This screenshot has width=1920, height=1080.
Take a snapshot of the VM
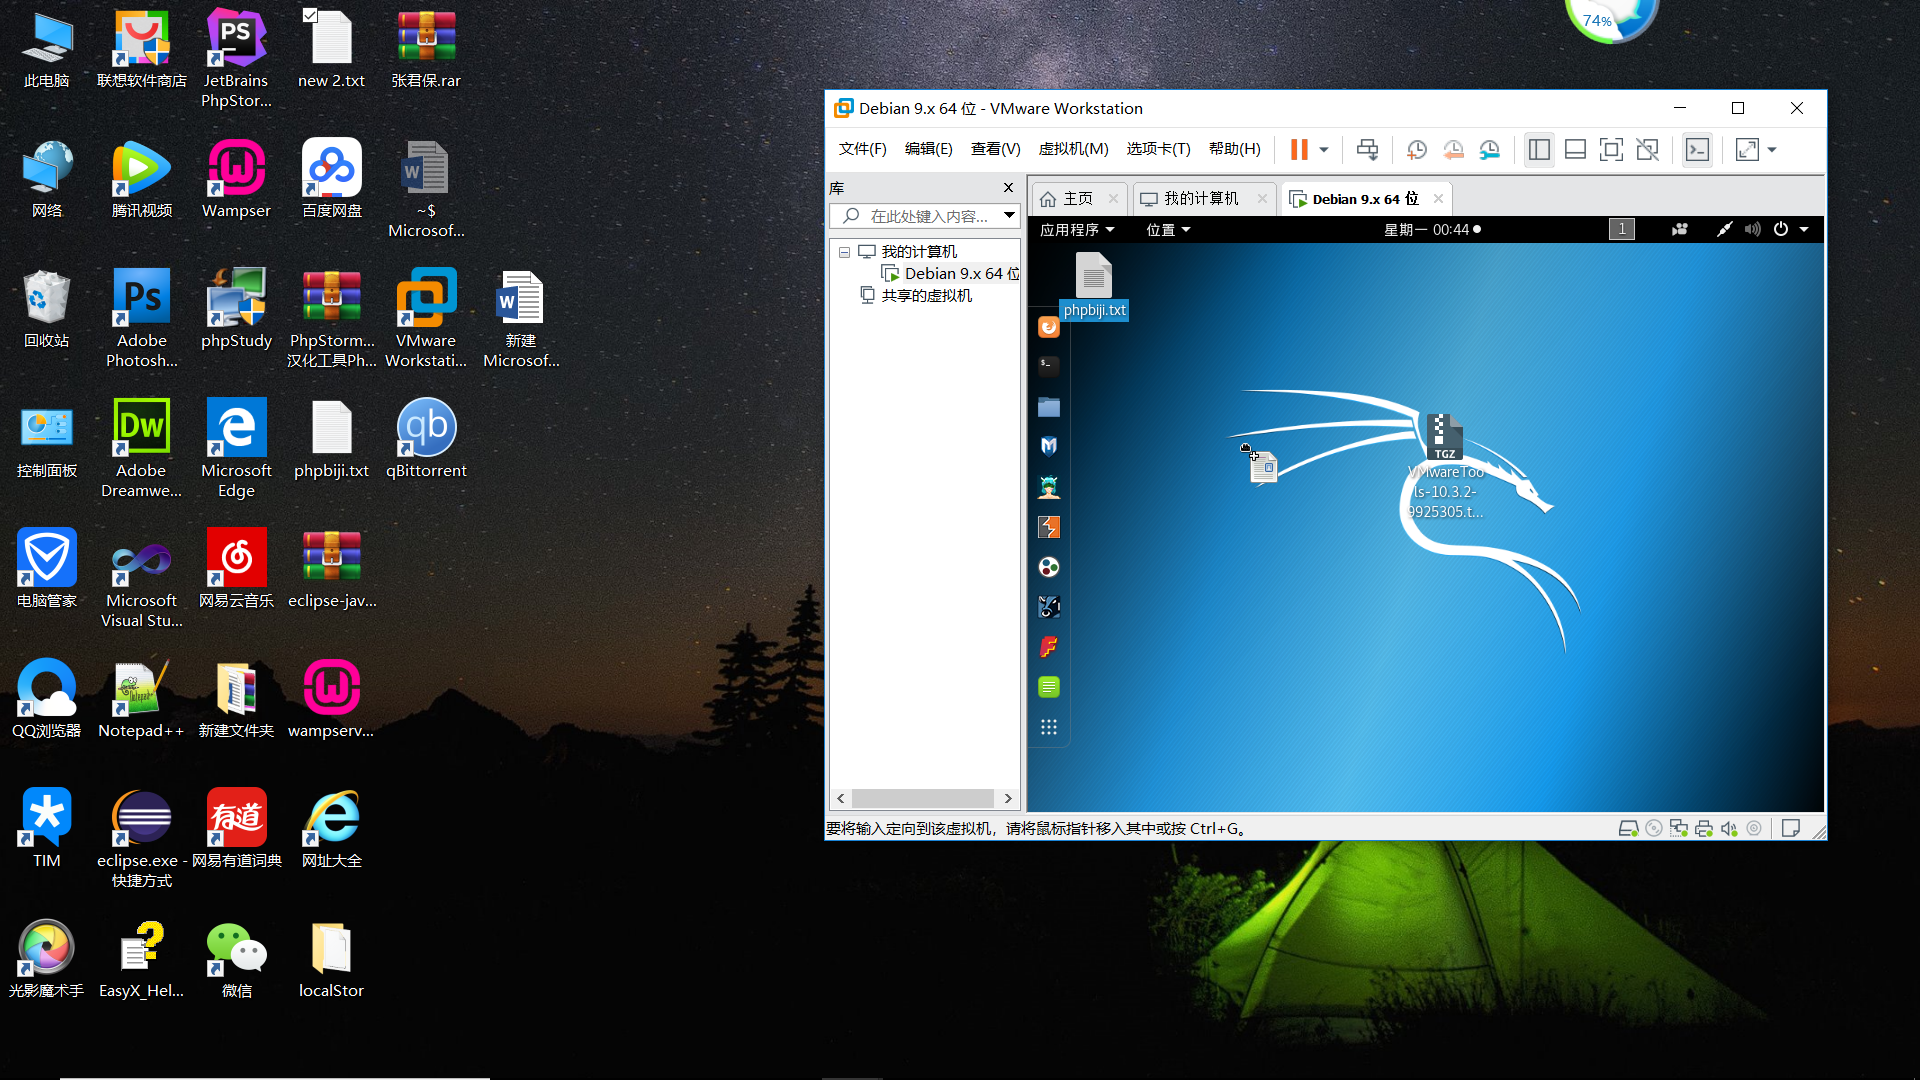[x=1417, y=150]
